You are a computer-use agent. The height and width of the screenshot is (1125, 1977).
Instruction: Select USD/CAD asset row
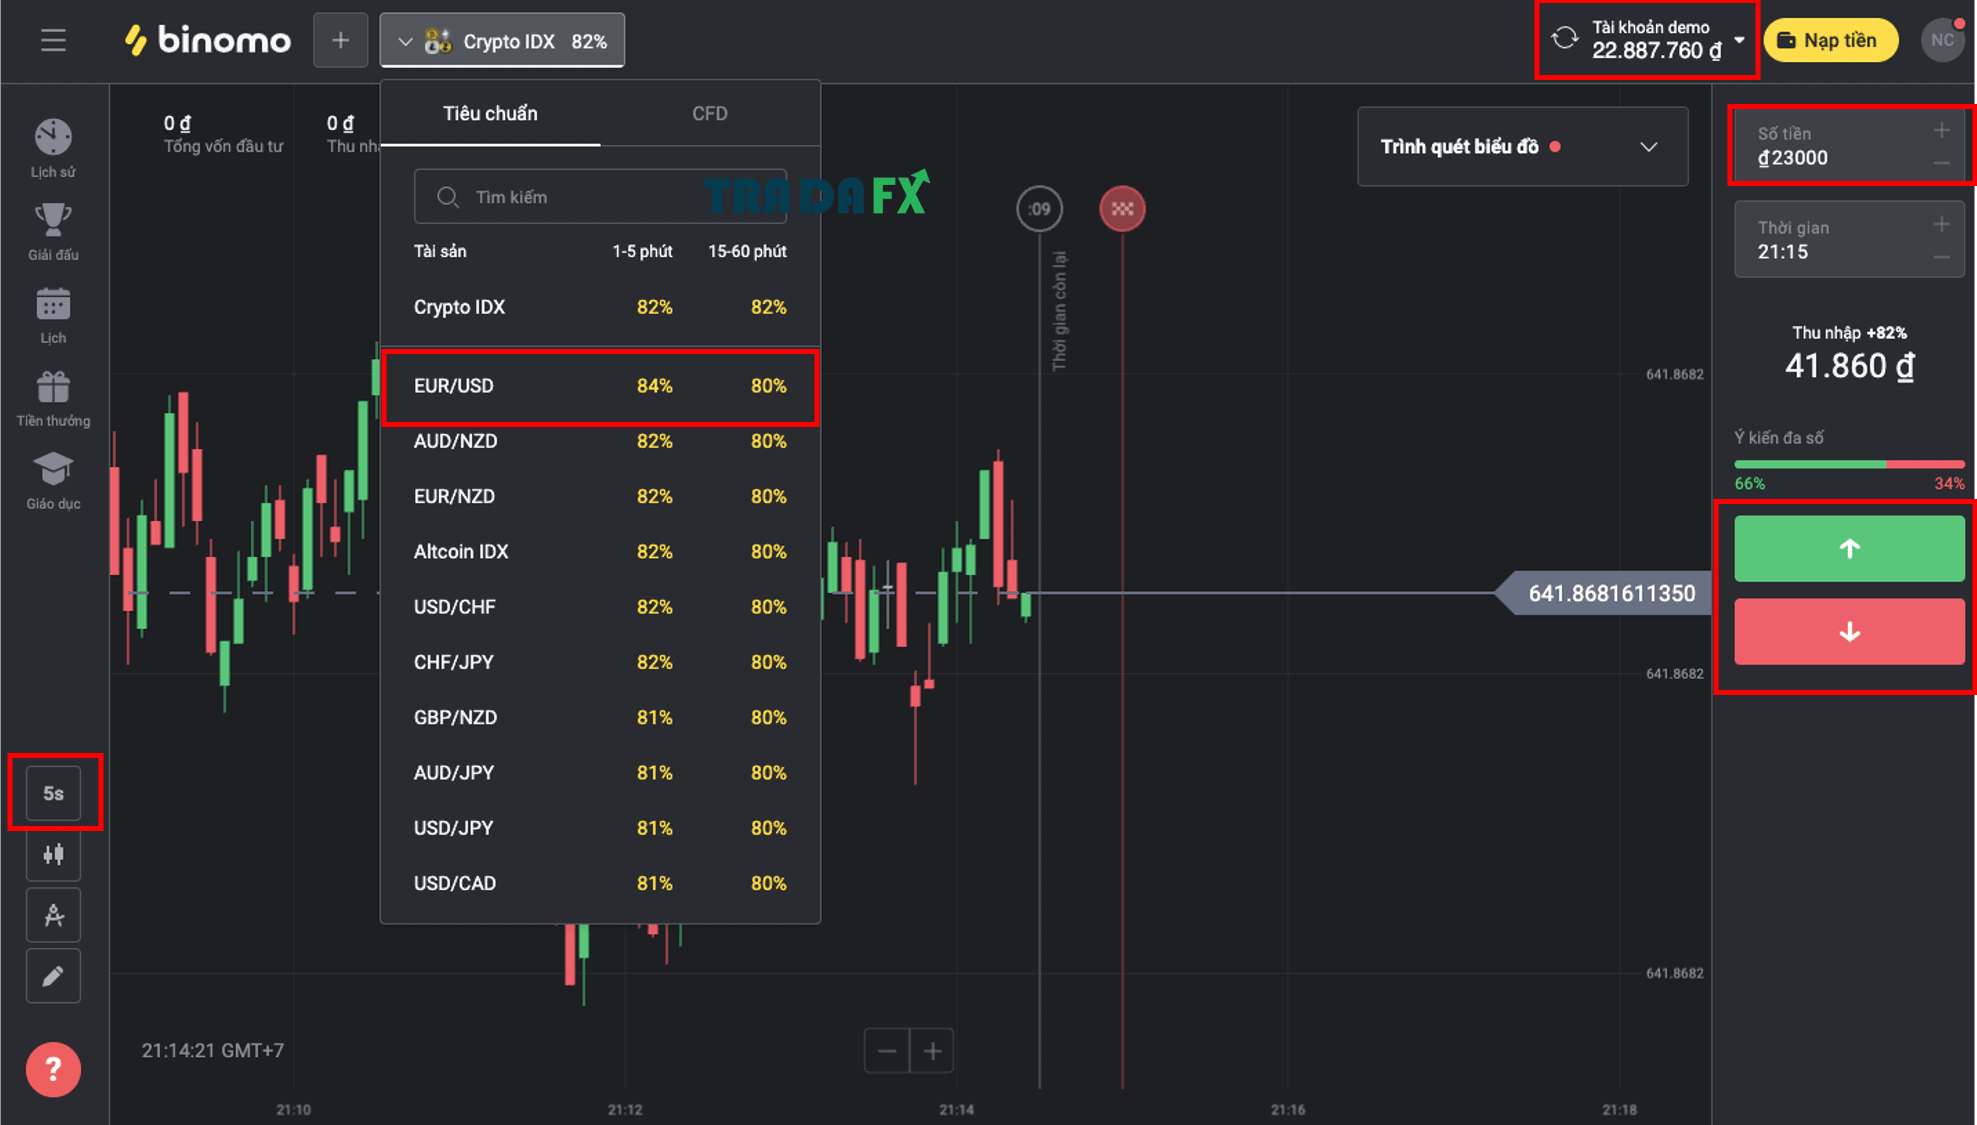point(600,883)
